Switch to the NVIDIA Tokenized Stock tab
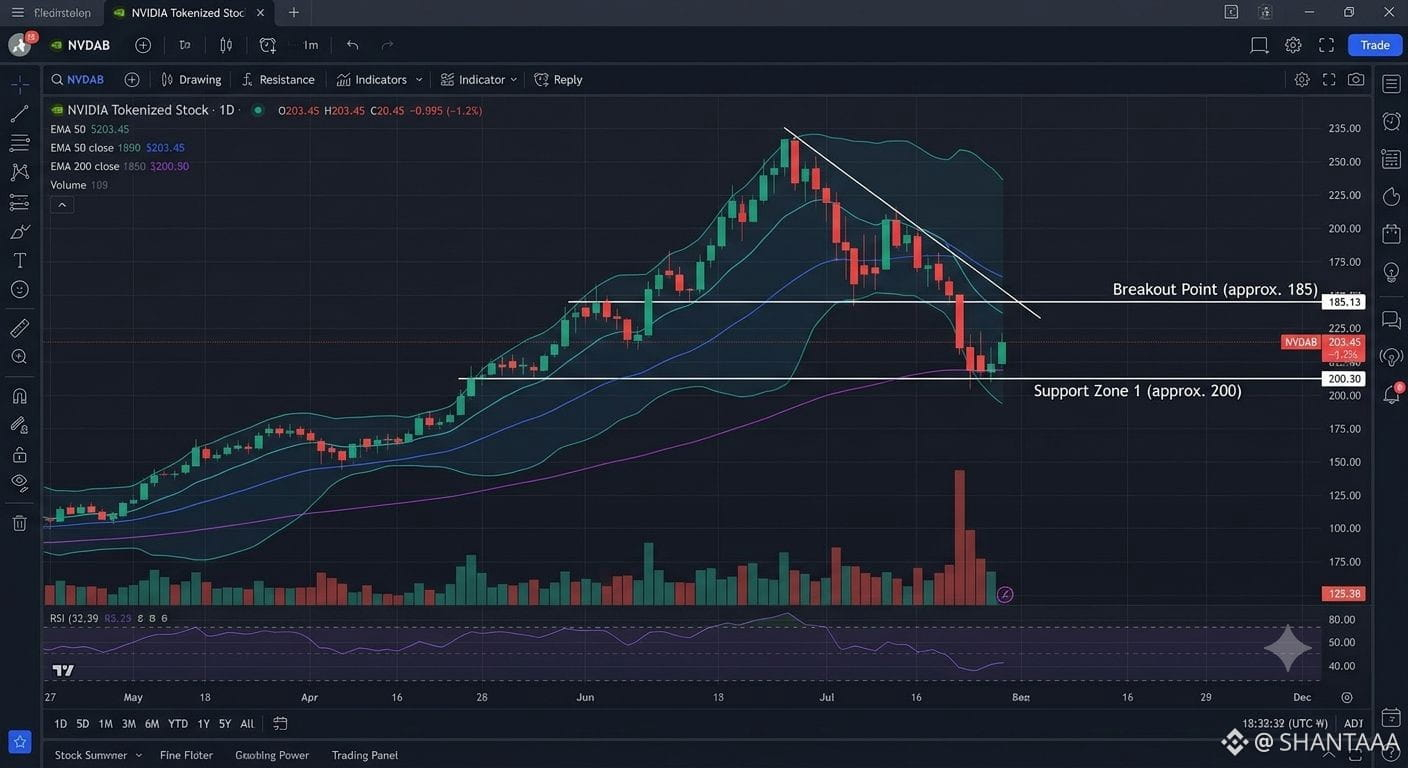 pyautogui.click(x=187, y=13)
